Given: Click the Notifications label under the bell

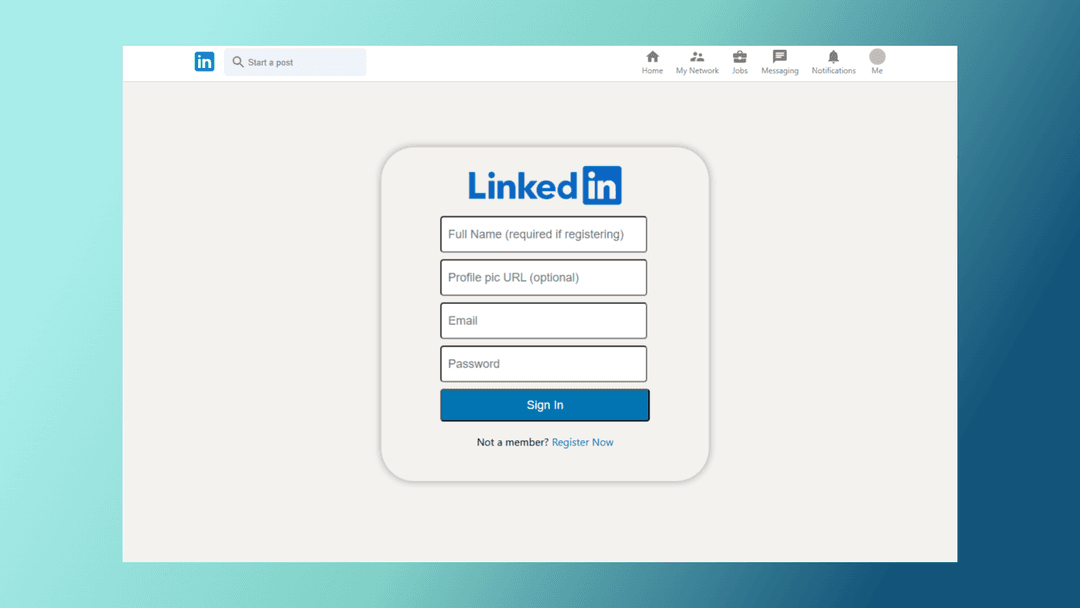Looking at the screenshot, I should tap(833, 71).
